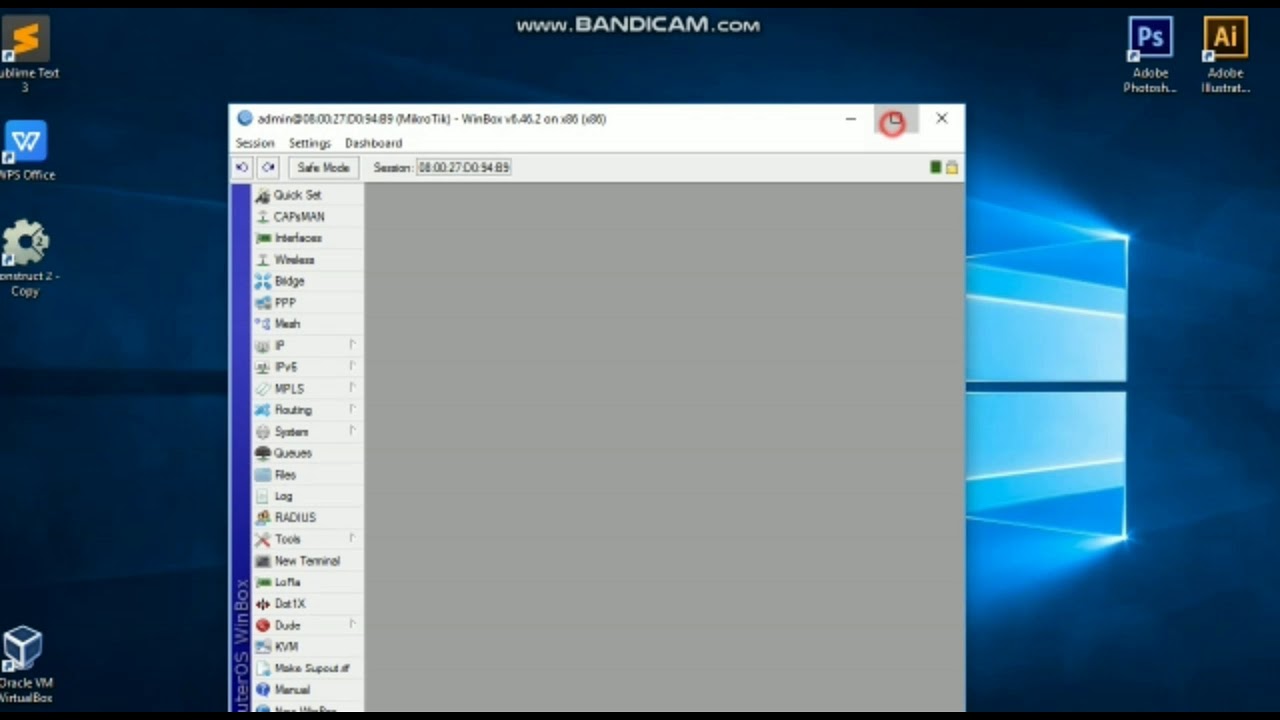Open the PPP menu entry
Screen dimensions: 1280x720
click(307, 303)
